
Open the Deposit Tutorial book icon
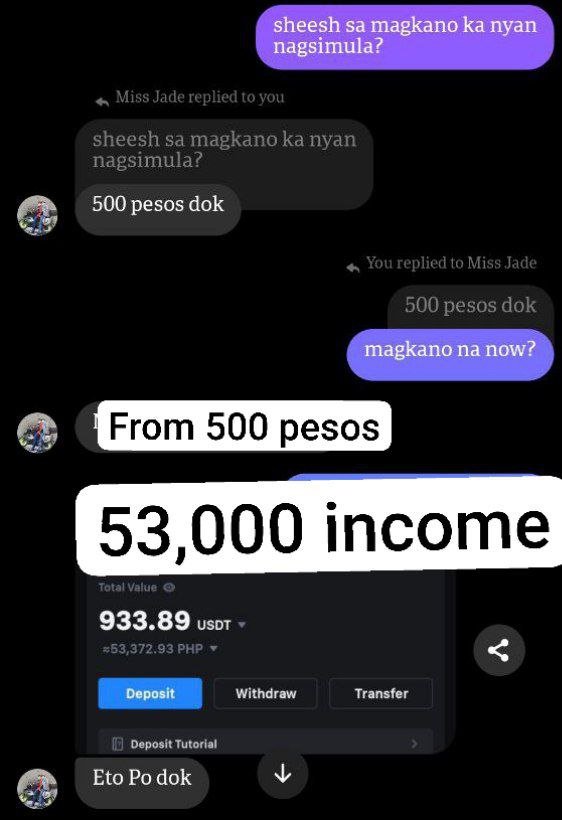(118, 744)
